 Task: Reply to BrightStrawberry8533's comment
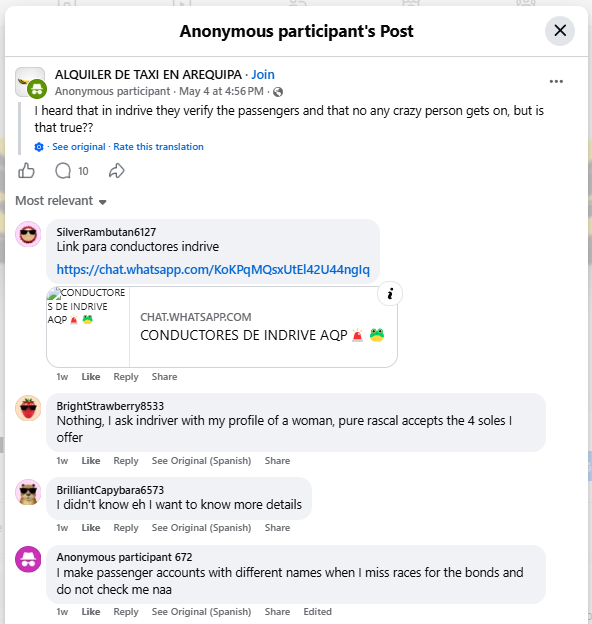tap(126, 460)
